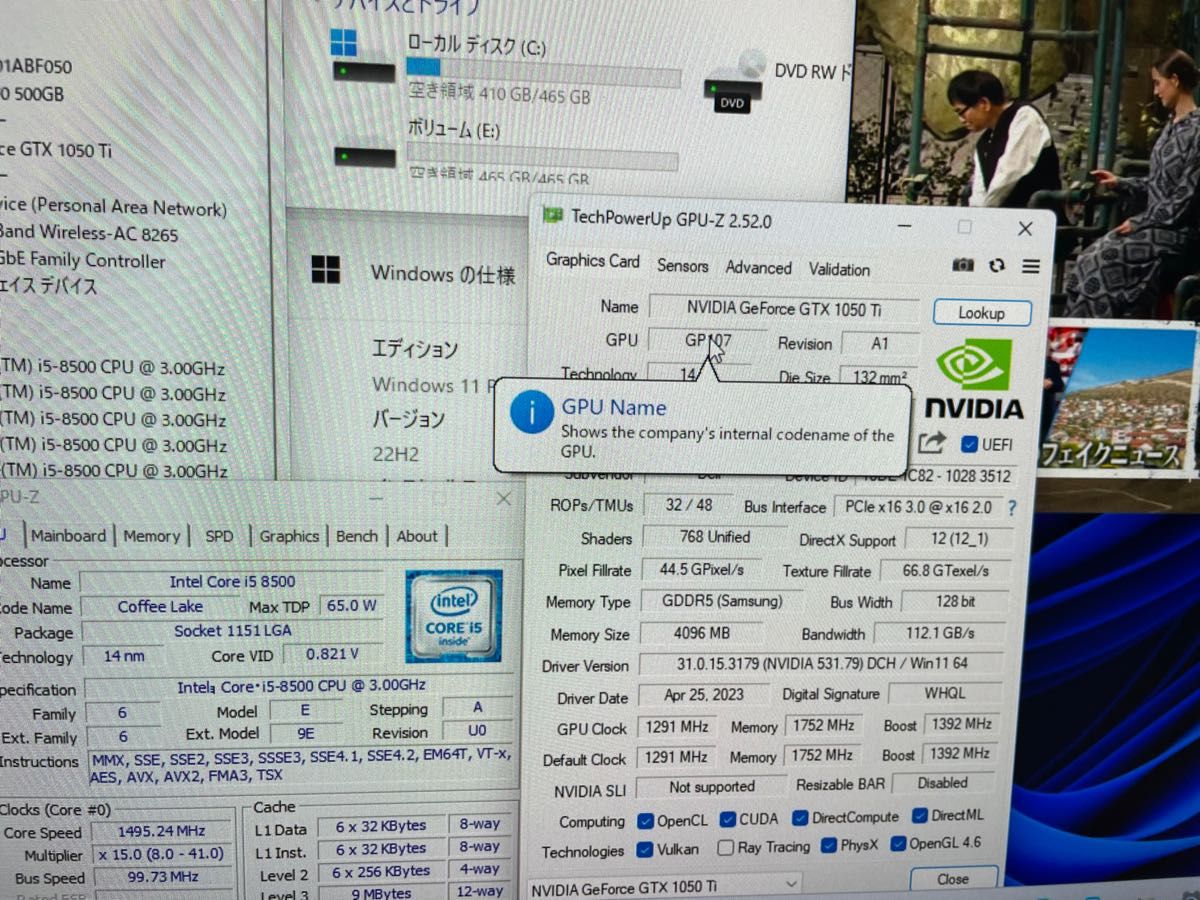
Task: Click the Volume (E:) usage bar
Action: click(542, 155)
